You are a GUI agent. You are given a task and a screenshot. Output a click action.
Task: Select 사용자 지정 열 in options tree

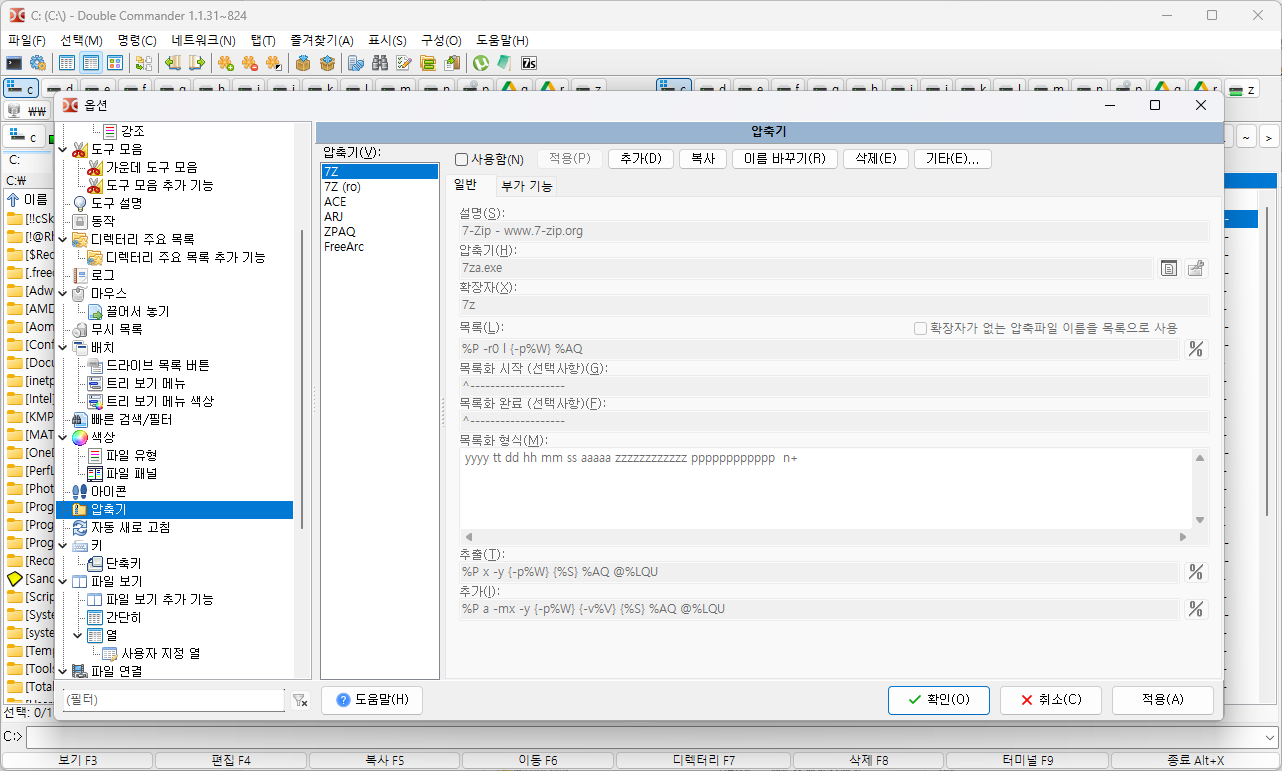tap(161, 653)
